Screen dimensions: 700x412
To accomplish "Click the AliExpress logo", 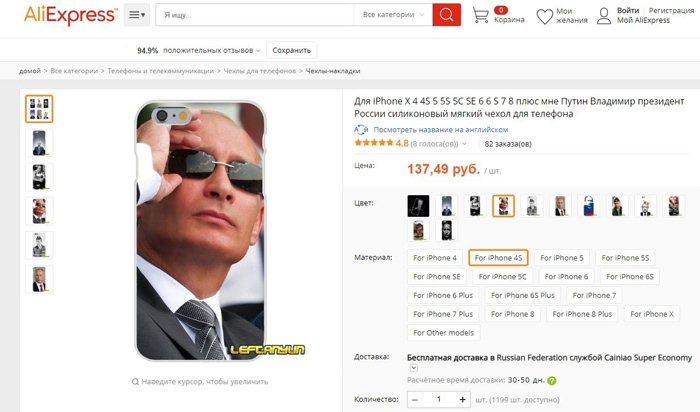I will click(x=71, y=15).
